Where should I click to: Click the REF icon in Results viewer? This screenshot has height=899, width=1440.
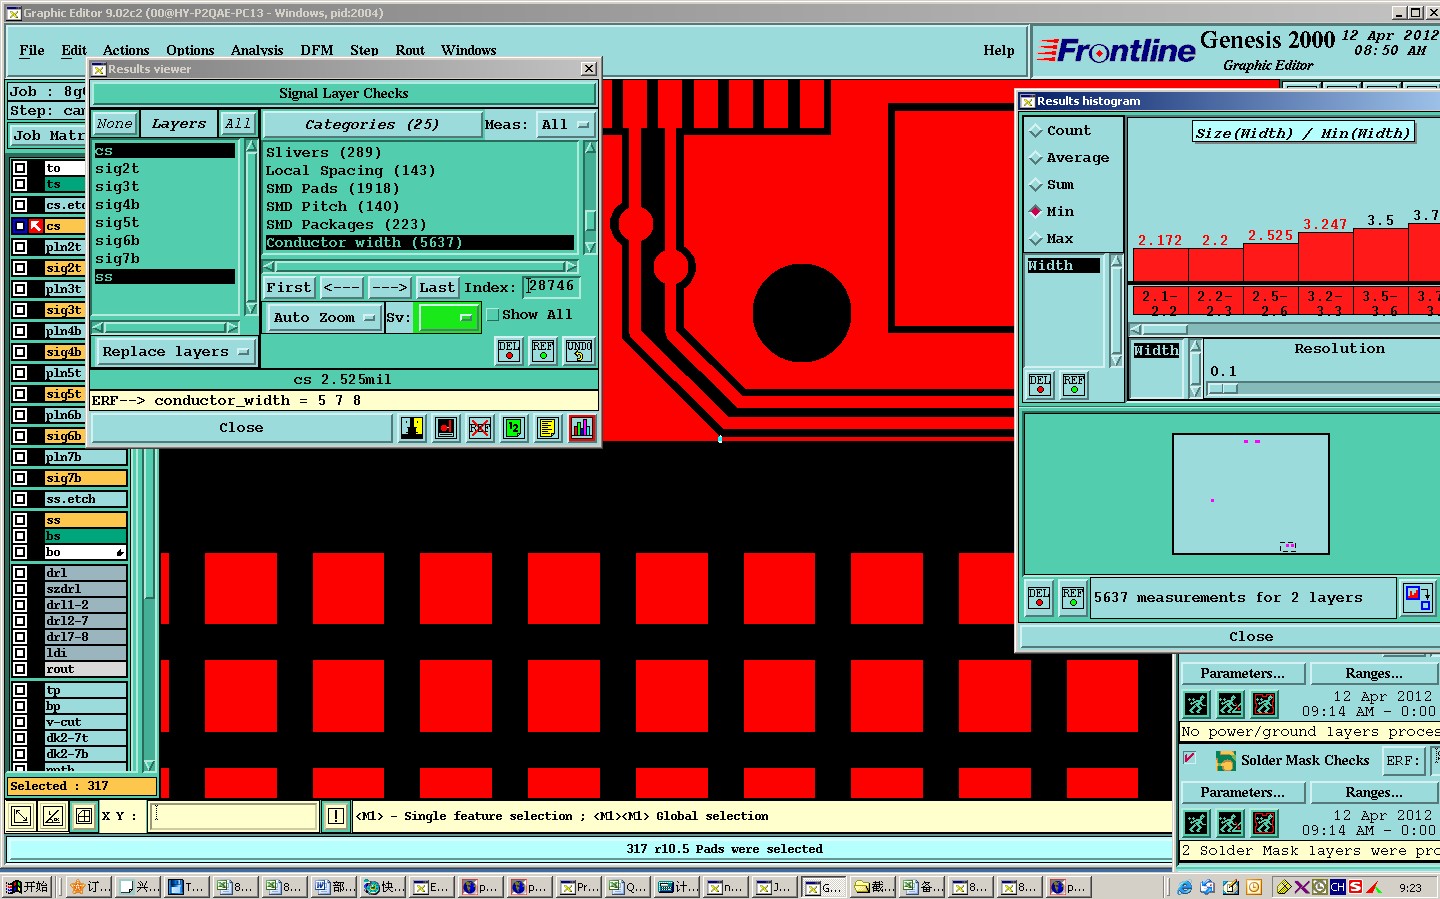click(x=544, y=351)
